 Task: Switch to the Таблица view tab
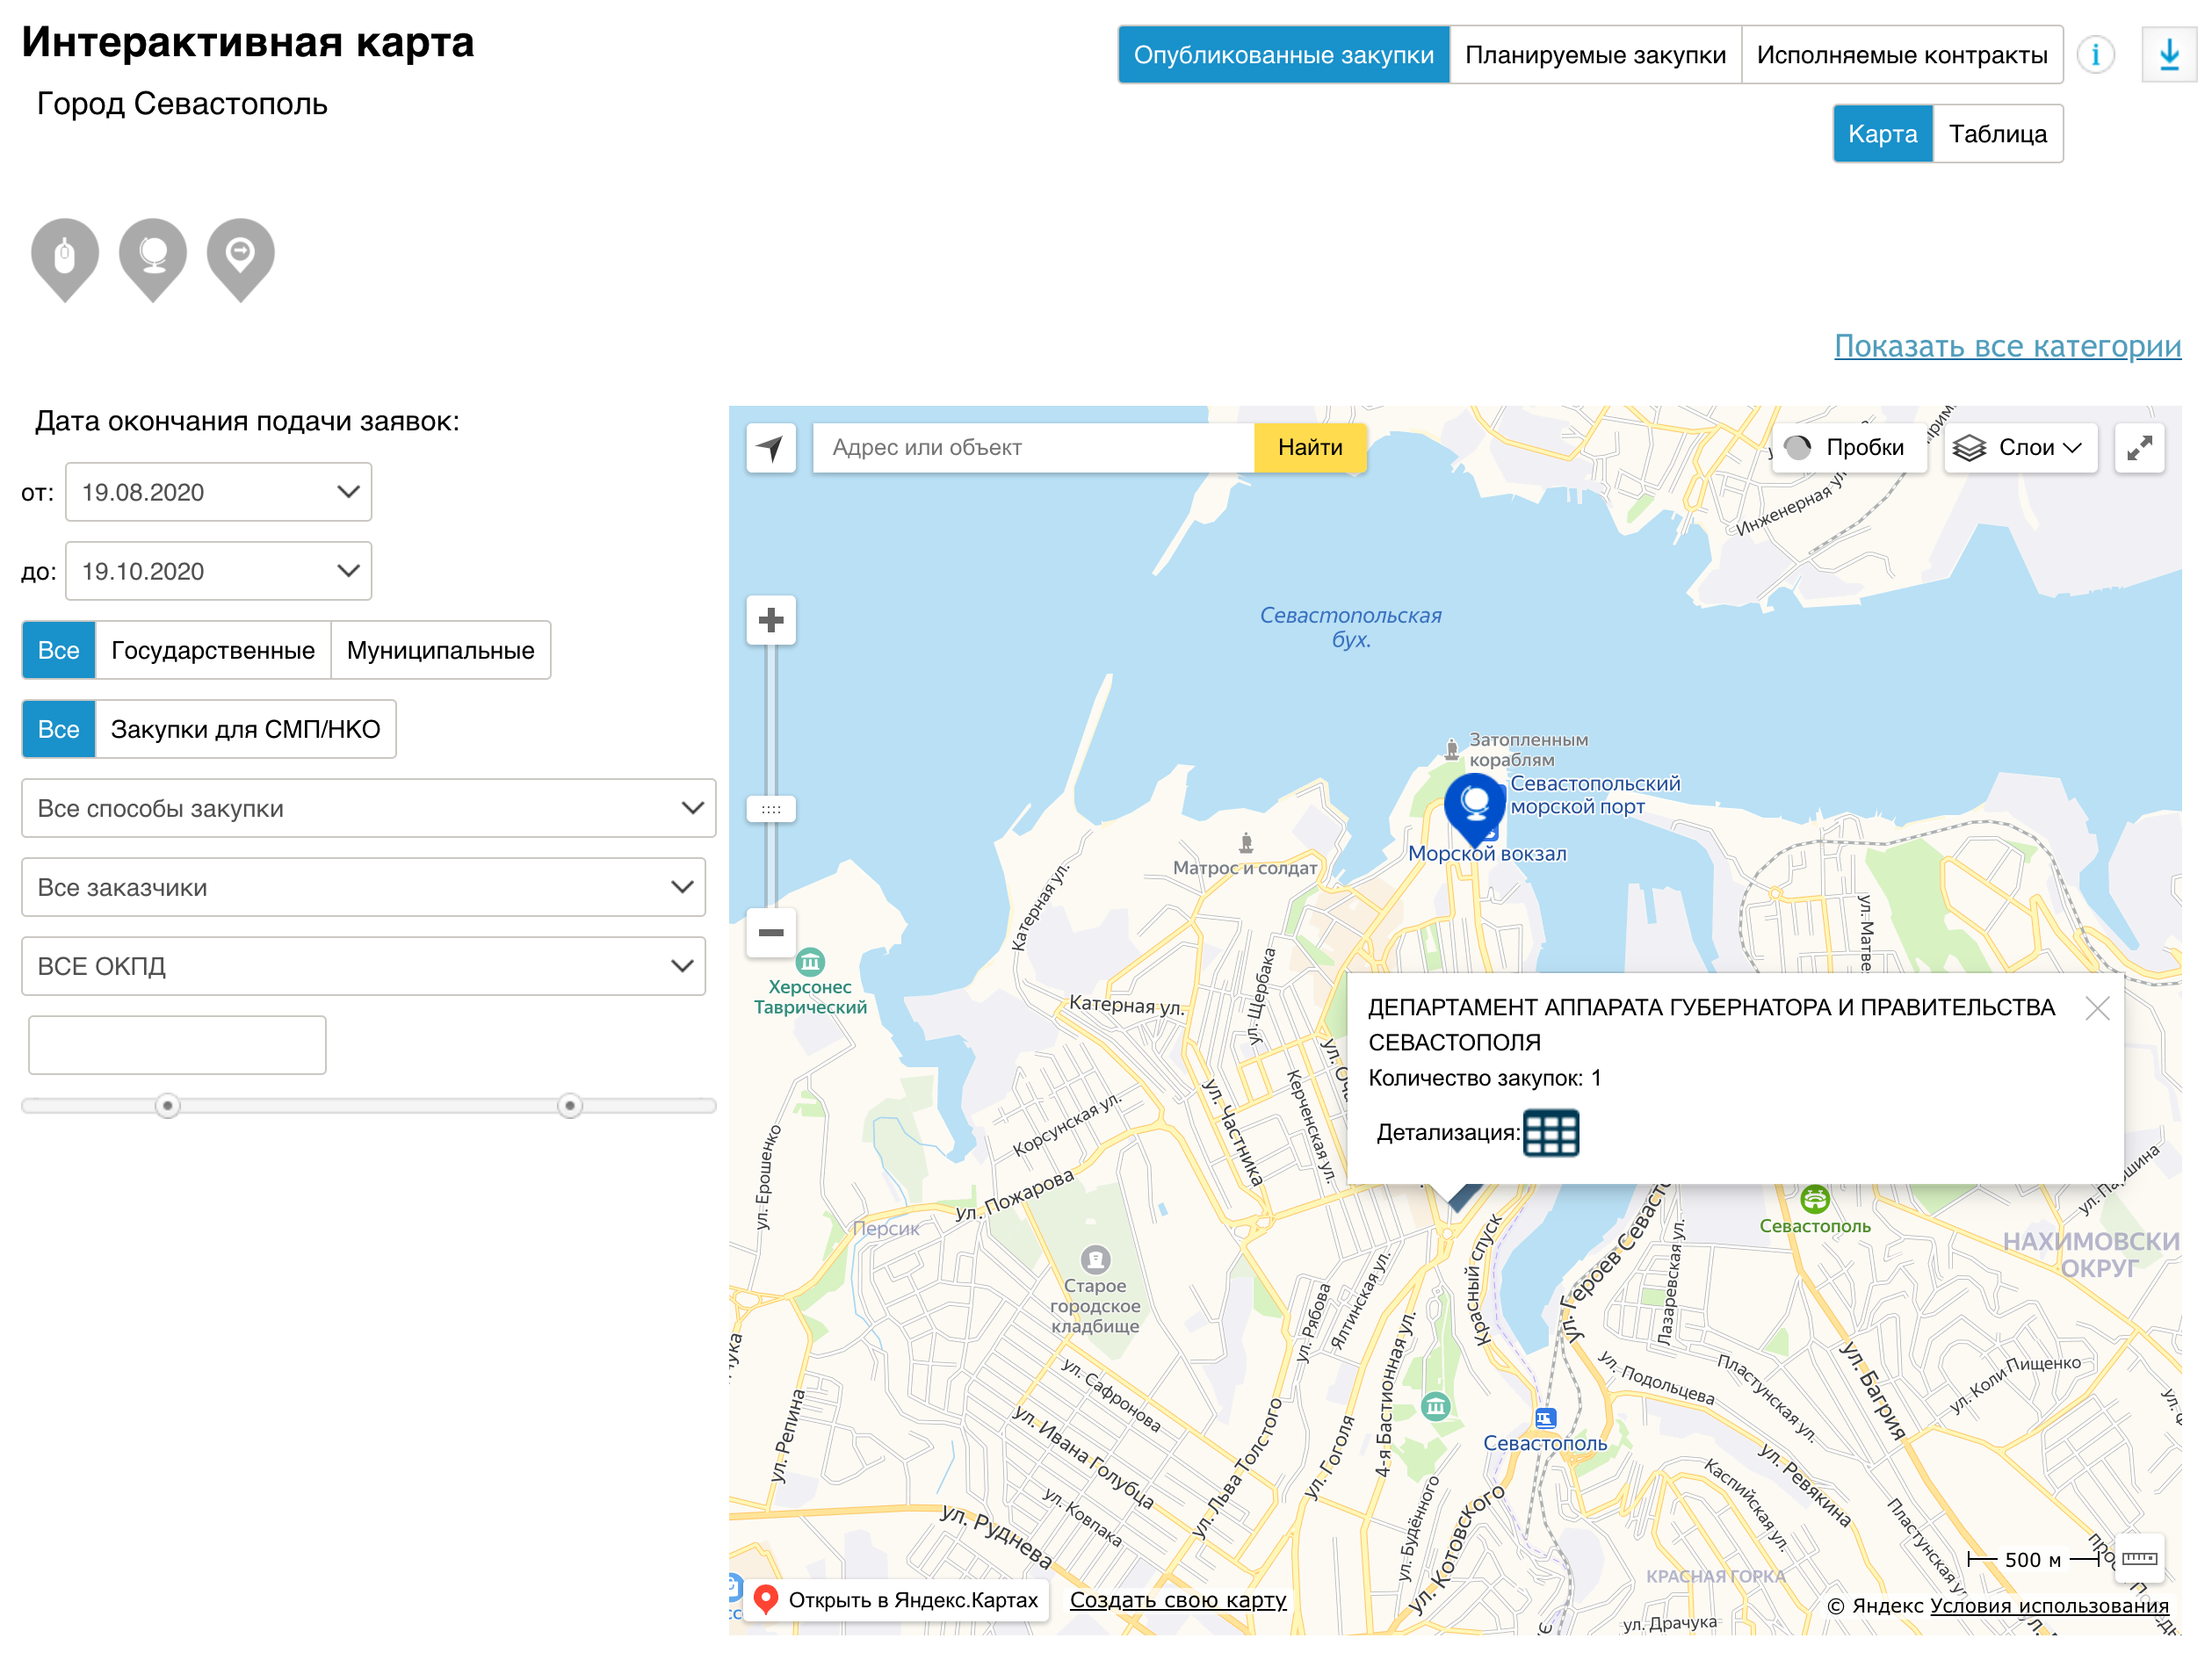click(x=1996, y=134)
